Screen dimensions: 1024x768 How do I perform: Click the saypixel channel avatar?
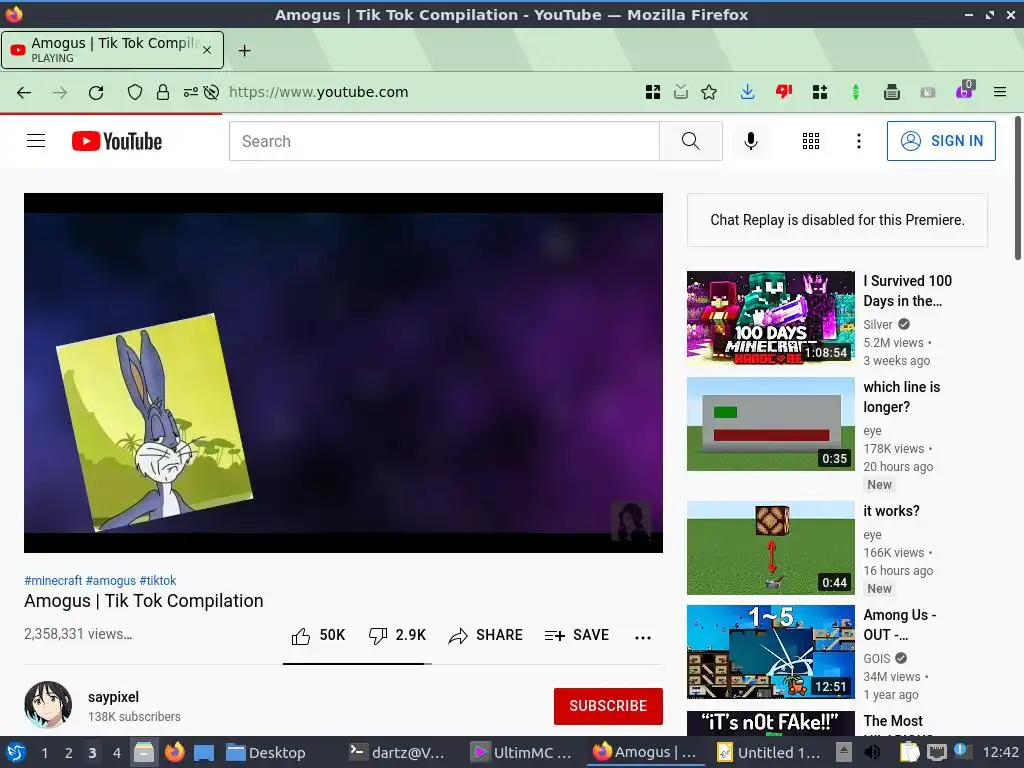[48, 705]
